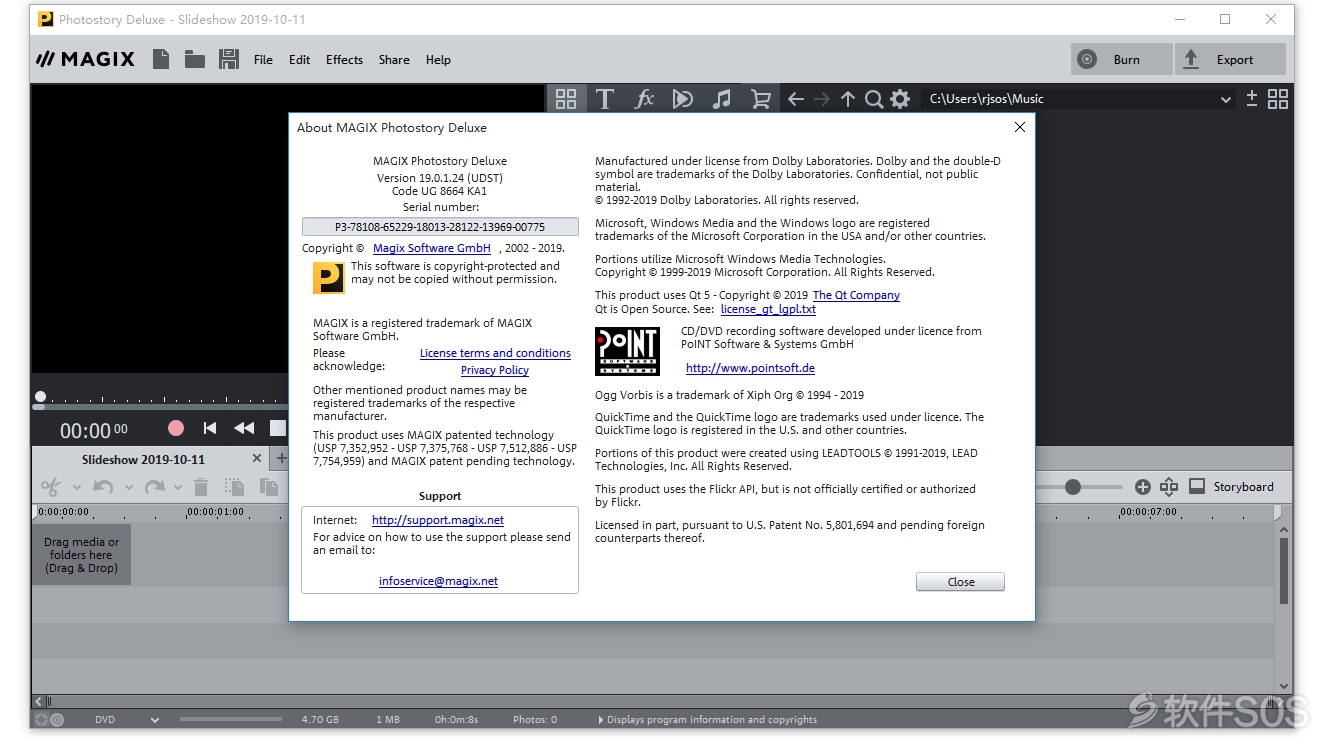Click the trash delete icon

[x=201, y=487]
